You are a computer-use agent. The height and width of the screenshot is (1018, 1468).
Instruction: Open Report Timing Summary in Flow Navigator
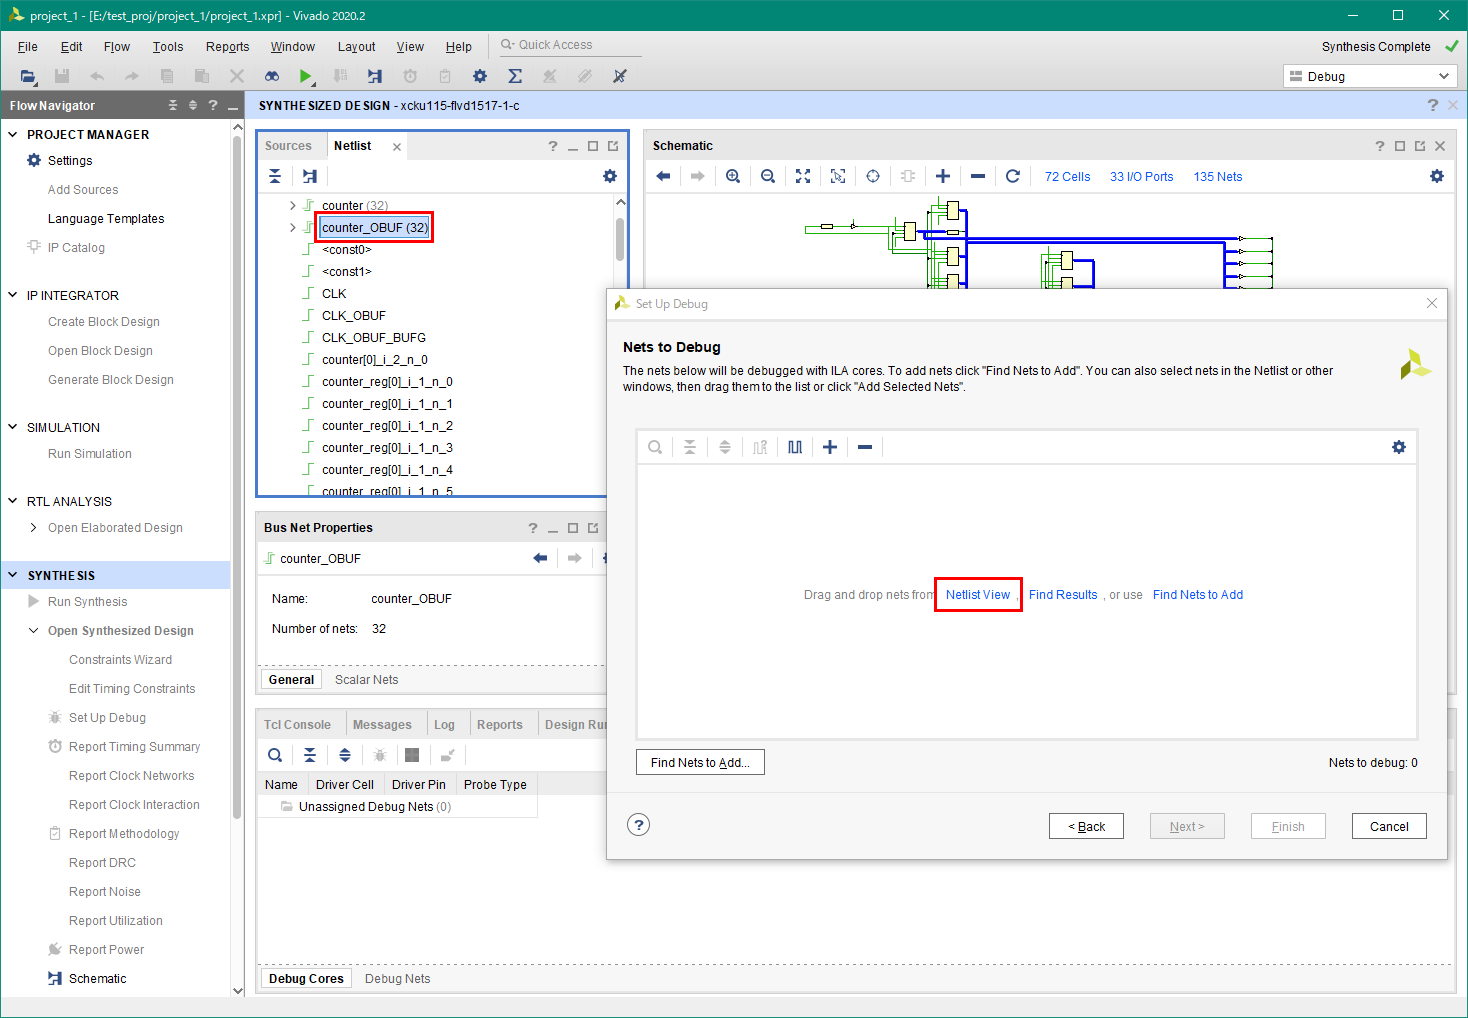tap(134, 746)
